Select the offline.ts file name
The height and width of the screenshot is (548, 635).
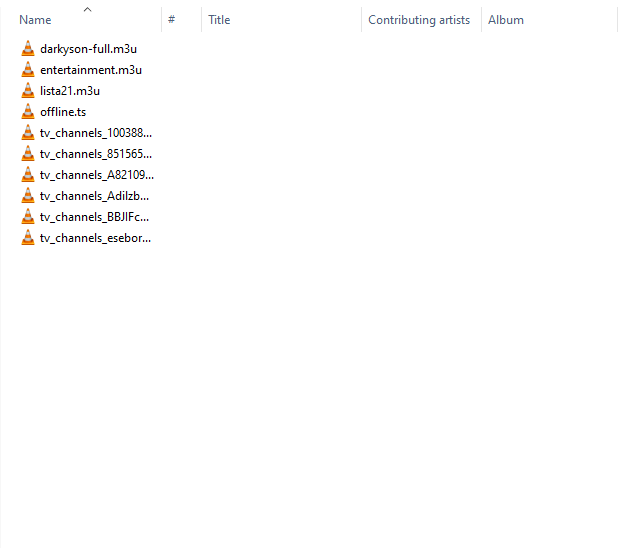[63, 111]
